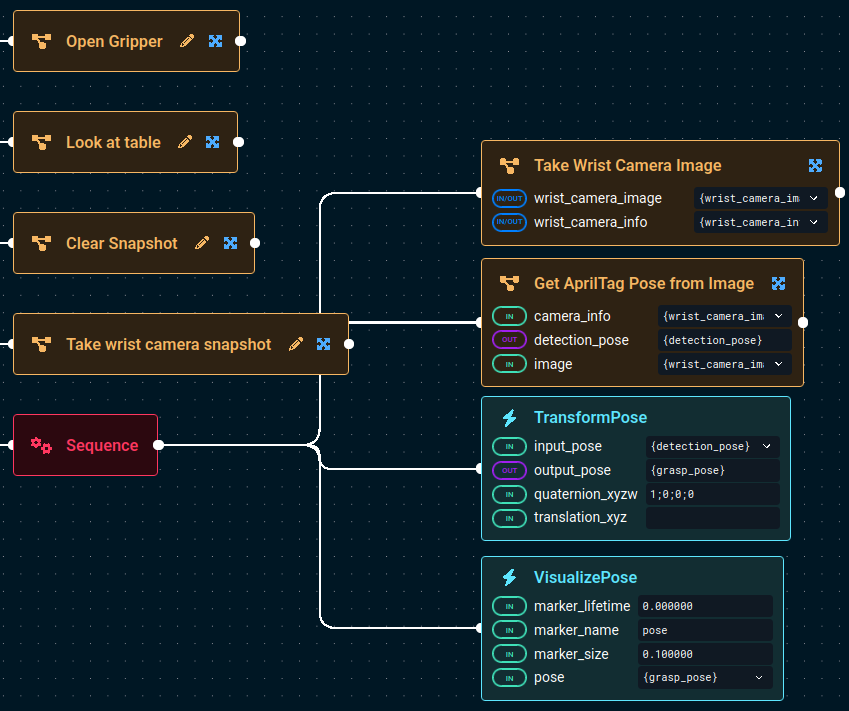This screenshot has width=849, height=711.
Task: Click OUT port badge for detection_pose
Action: point(510,340)
